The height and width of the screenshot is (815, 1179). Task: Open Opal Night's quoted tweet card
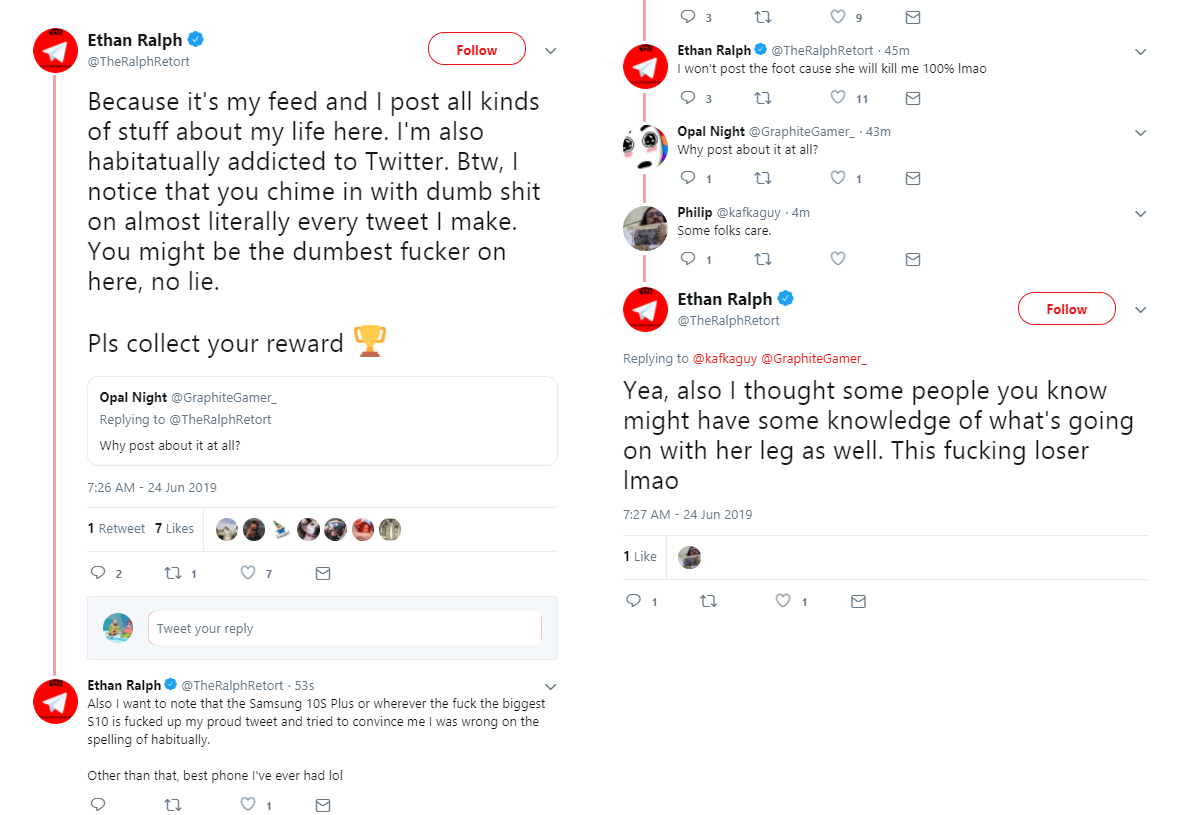(x=322, y=421)
